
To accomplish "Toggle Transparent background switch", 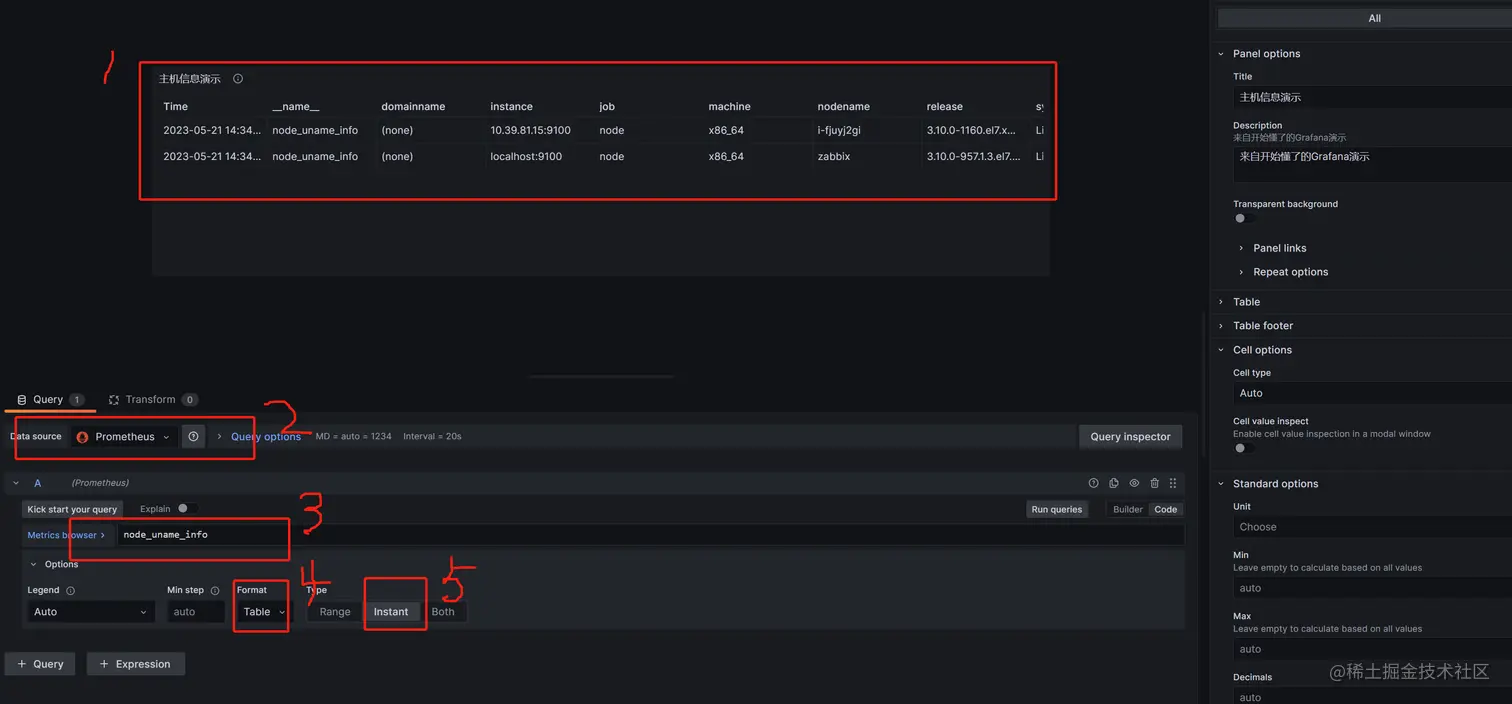I will click(x=1244, y=218).
